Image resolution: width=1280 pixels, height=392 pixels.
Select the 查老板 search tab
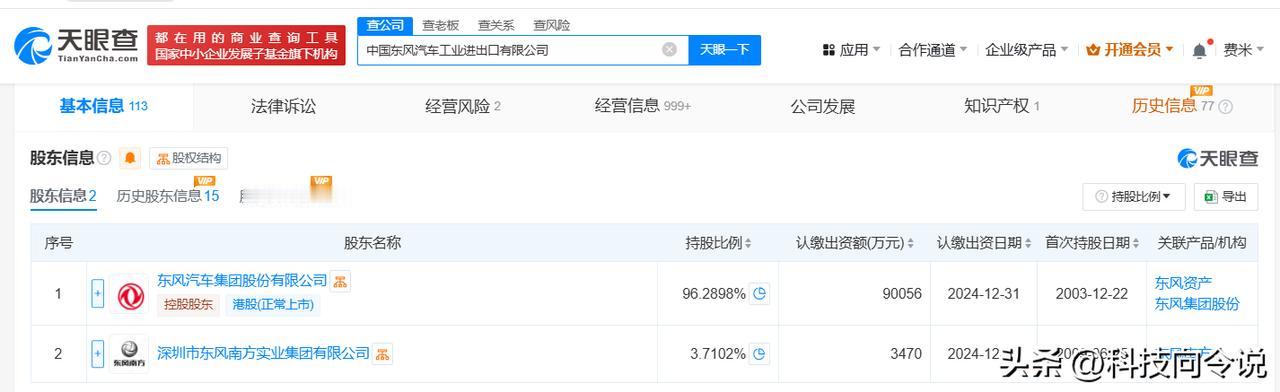(x=441, y=25)
